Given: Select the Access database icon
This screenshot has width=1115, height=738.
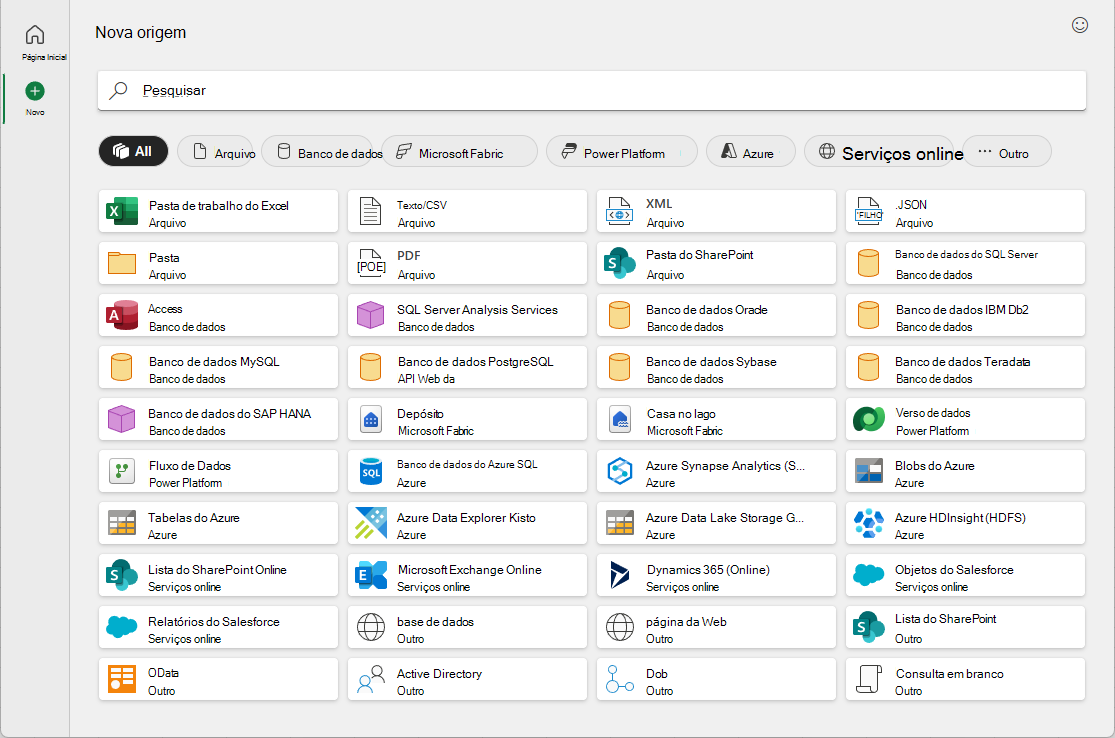Looking at the screenshot, I should click(x=122, y=315).
